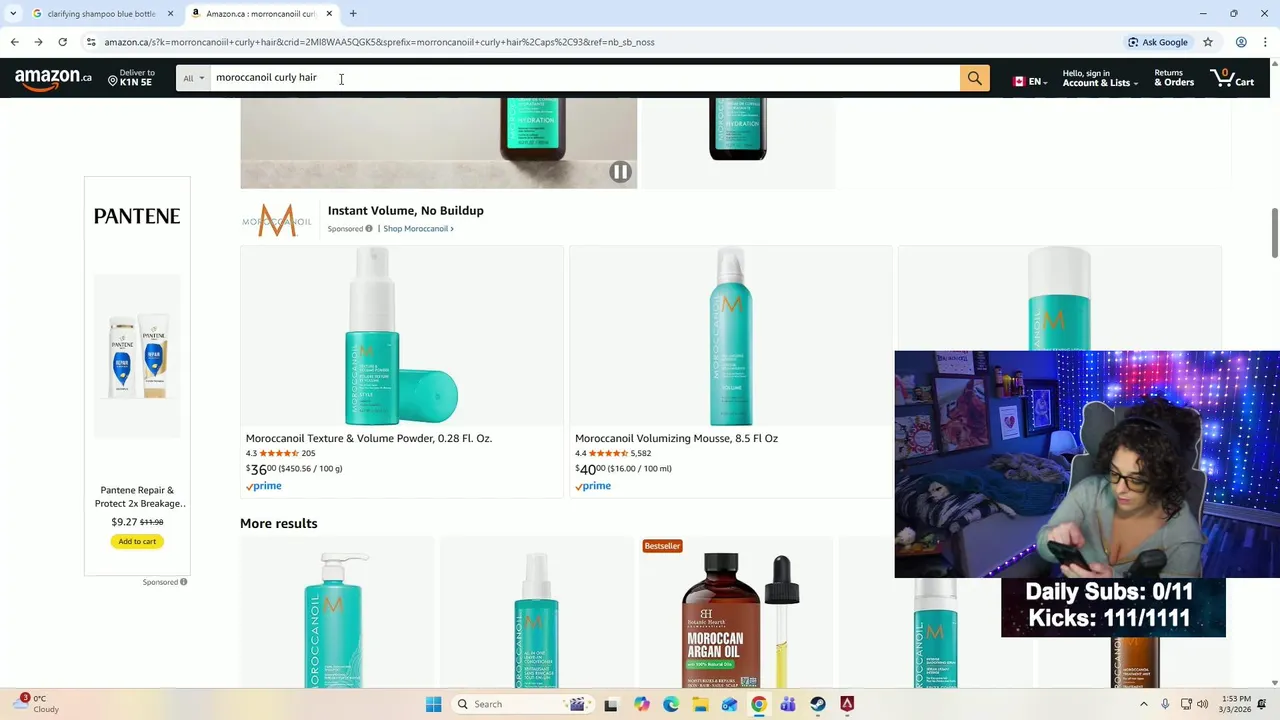Open Moroccanoil Texture & Volume Powder title
Screen dimensions: 1280x720
(x=369, y=438)
